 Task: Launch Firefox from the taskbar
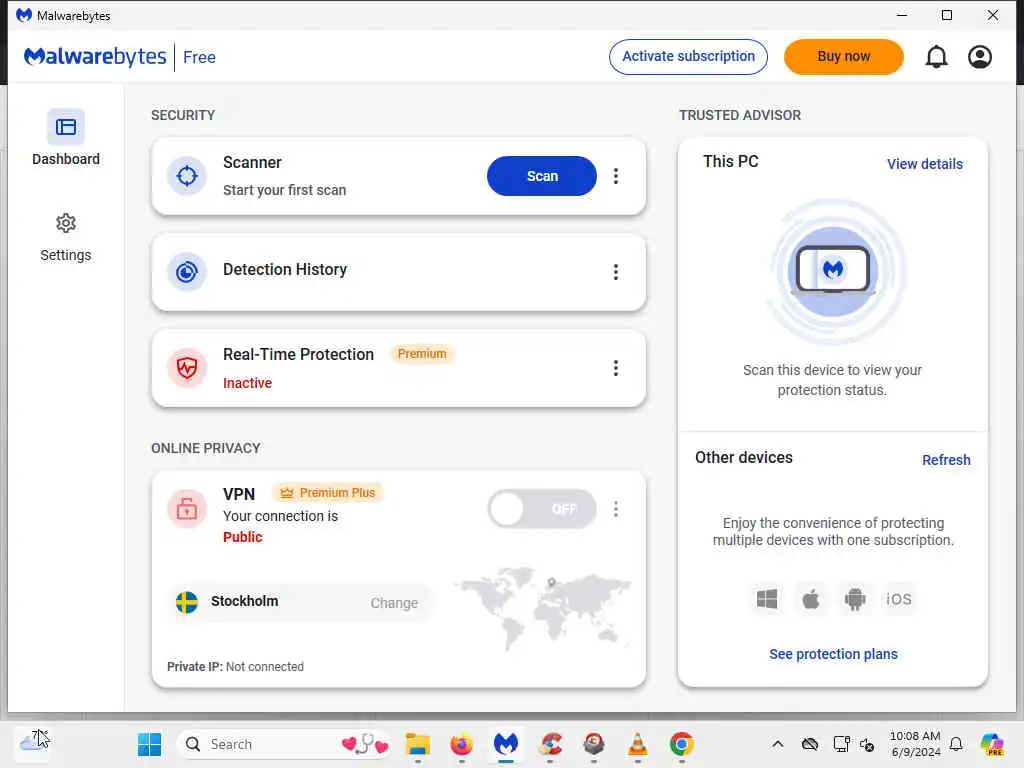461,744
